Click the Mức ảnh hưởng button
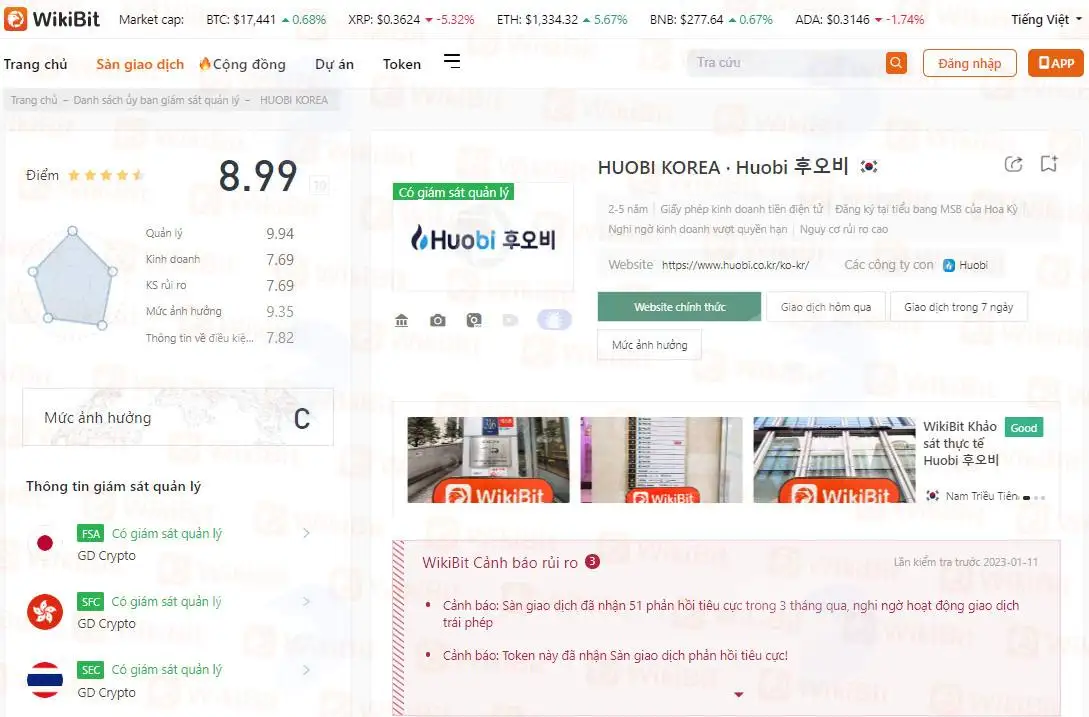 pyautogui.click(x=649, y=345)
